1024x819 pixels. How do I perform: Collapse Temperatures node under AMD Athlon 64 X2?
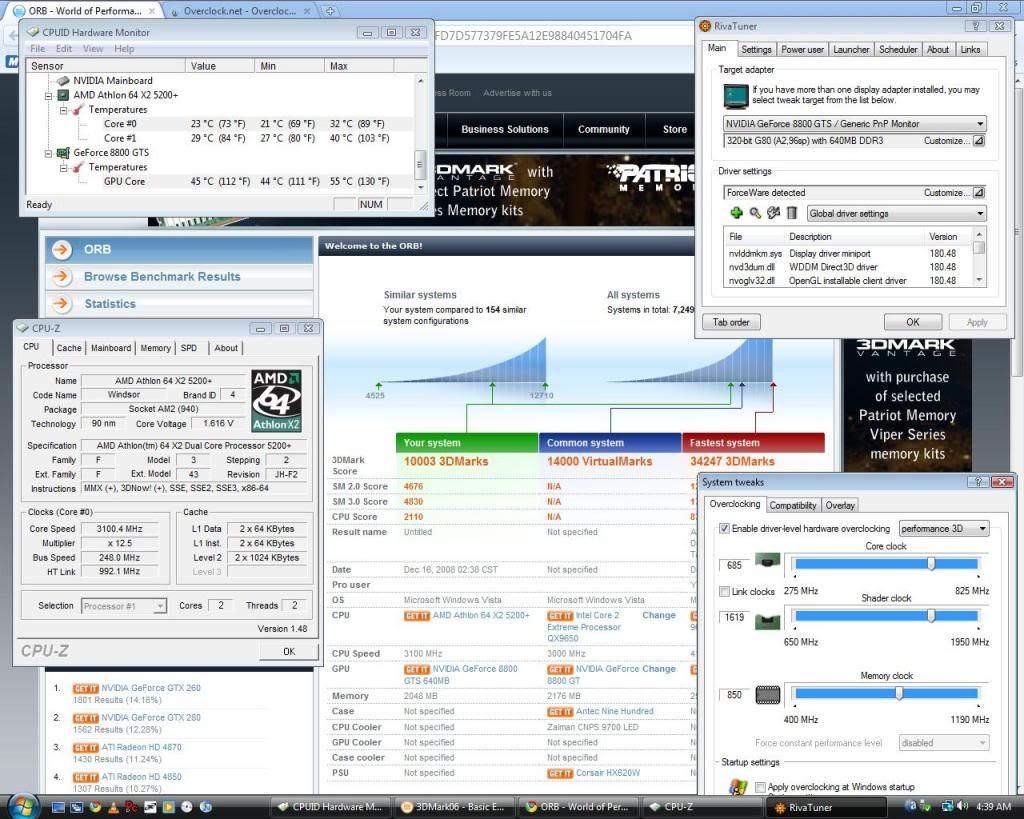tap(63, 110)
